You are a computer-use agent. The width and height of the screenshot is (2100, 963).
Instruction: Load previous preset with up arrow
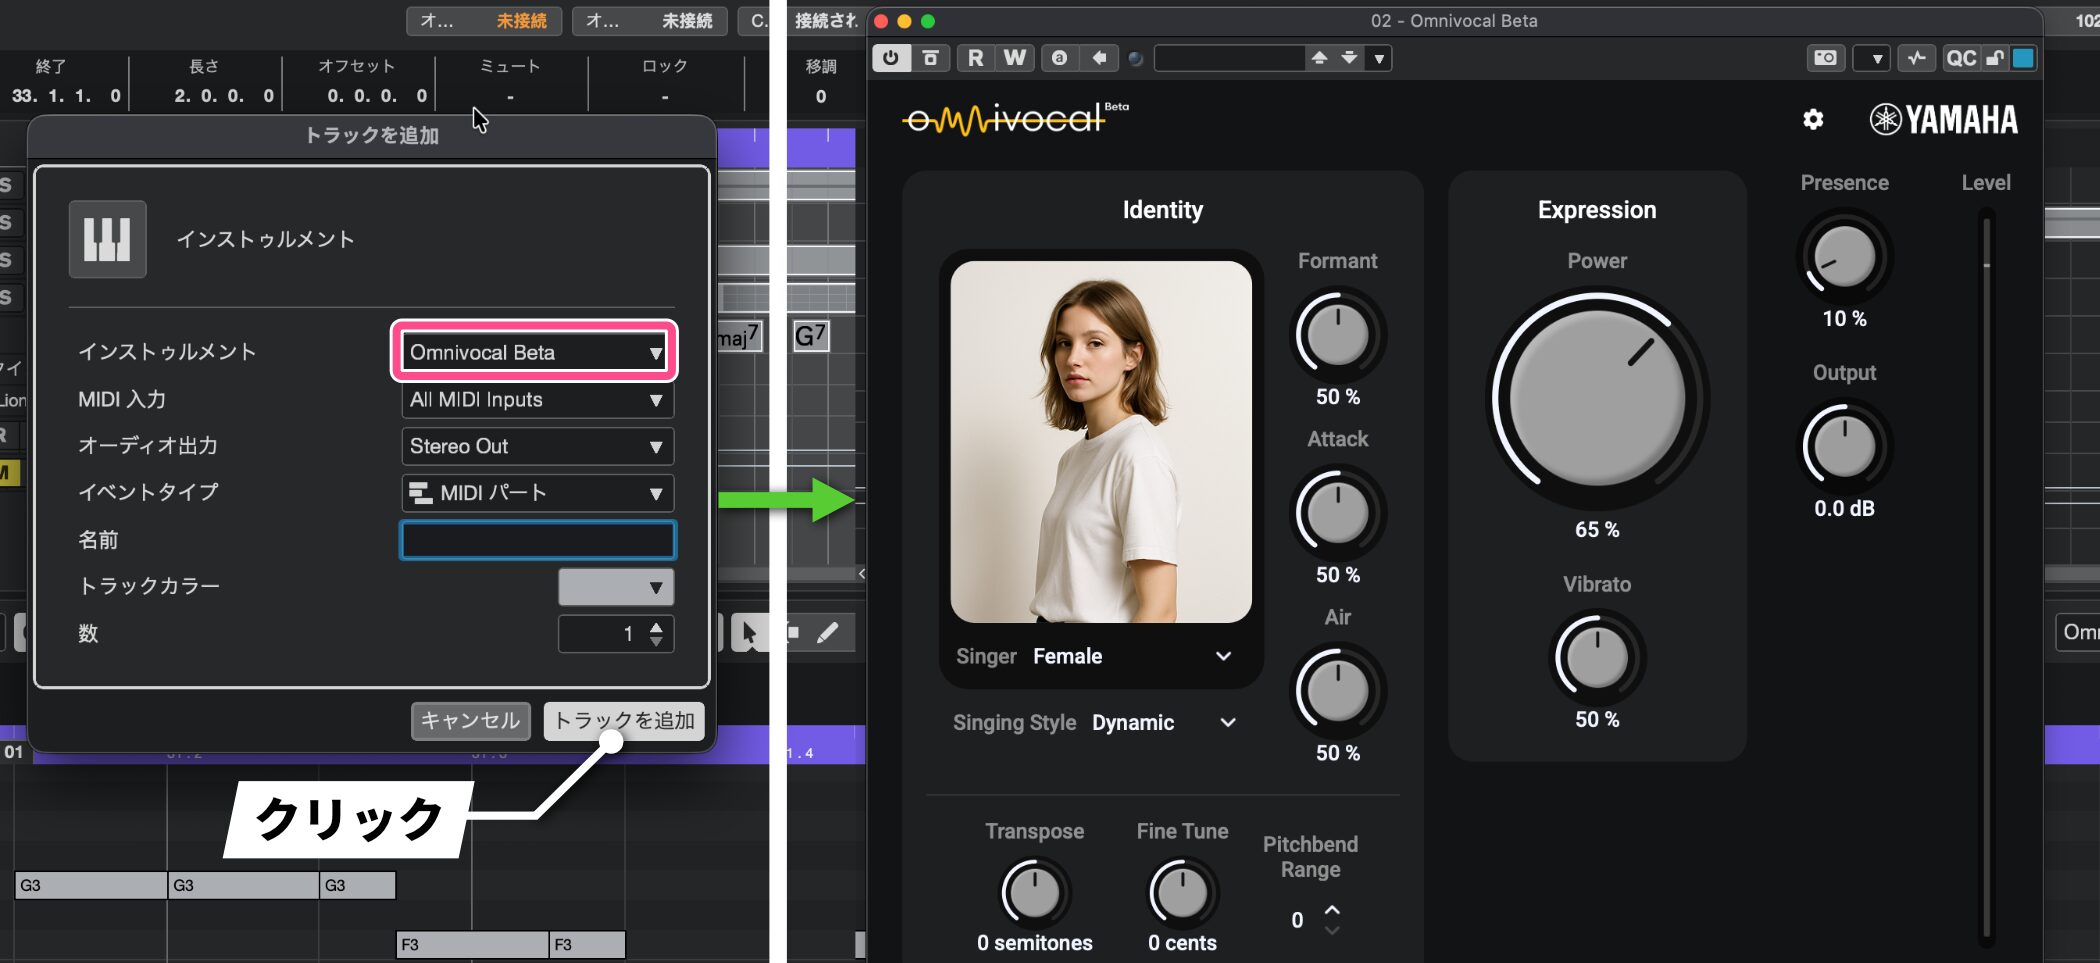click(1319, 58)
